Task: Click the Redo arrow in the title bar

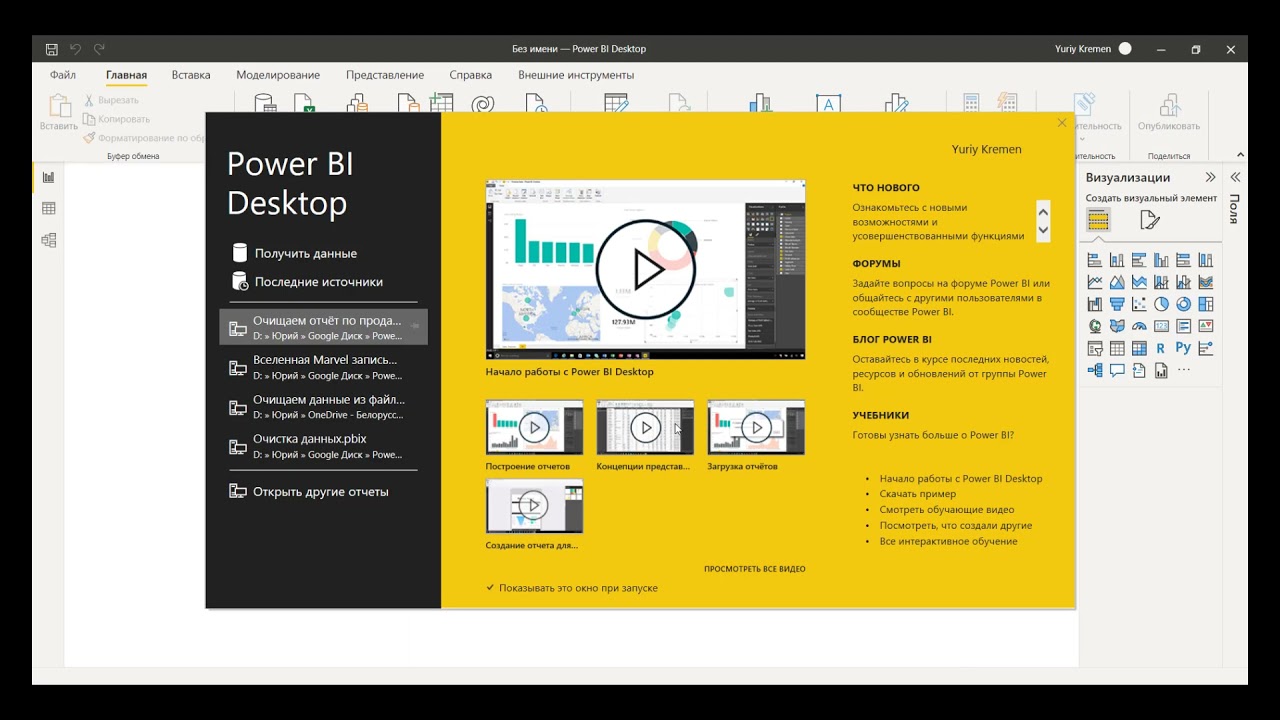Action: tap(99, 49)
